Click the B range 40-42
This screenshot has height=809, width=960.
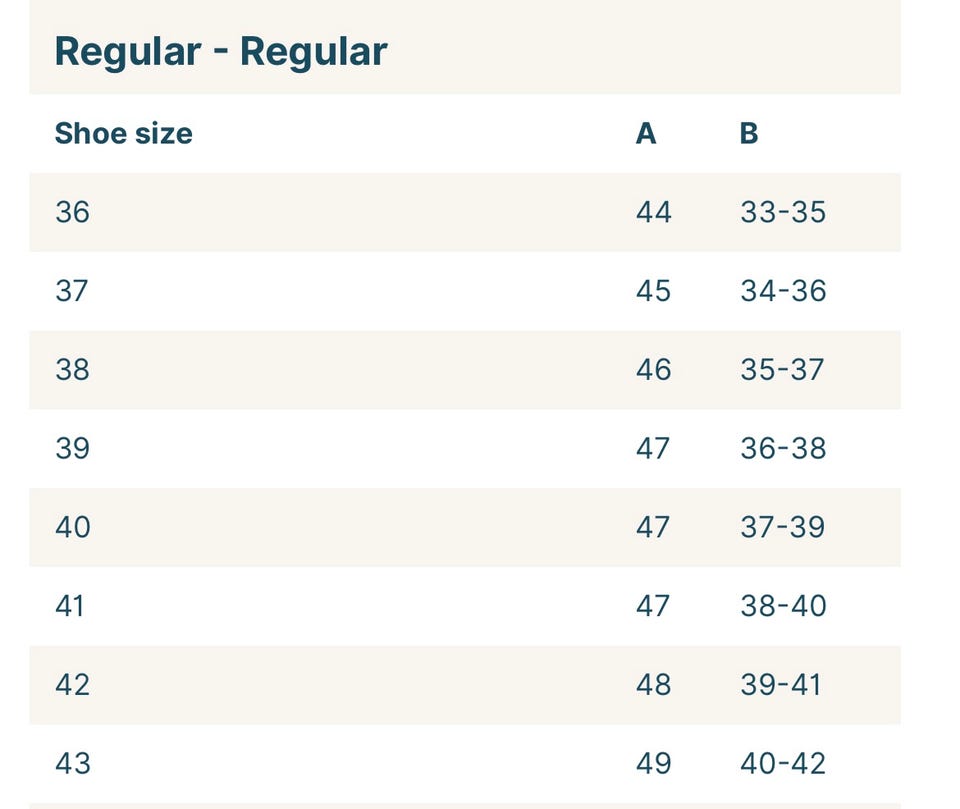coord(783,764)
